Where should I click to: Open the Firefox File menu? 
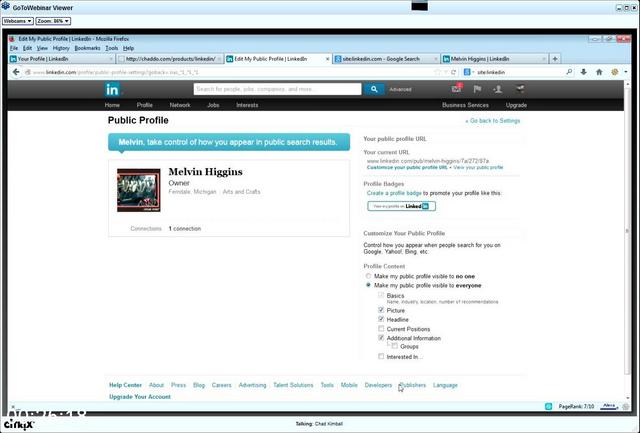(14, 48)
